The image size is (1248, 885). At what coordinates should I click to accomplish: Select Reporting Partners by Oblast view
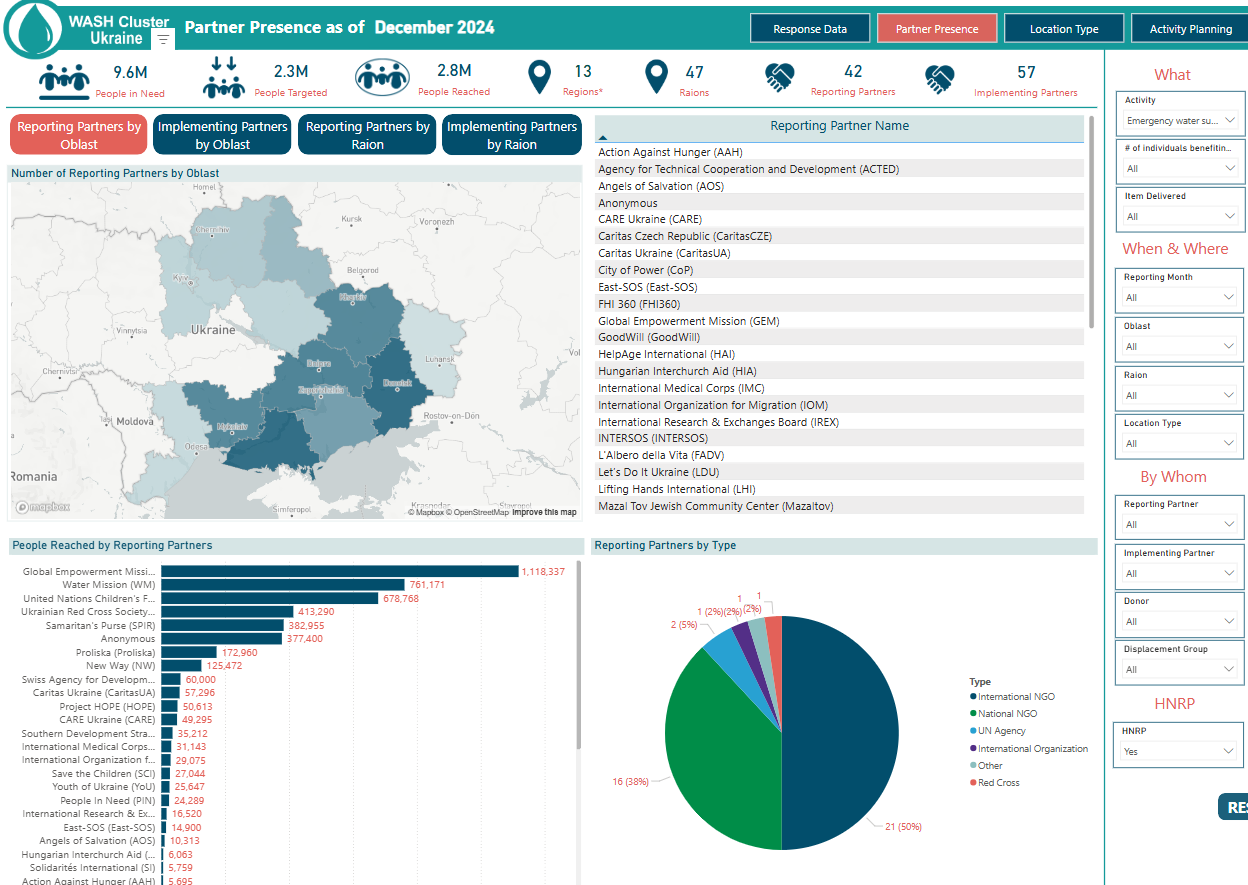point(79,135)
